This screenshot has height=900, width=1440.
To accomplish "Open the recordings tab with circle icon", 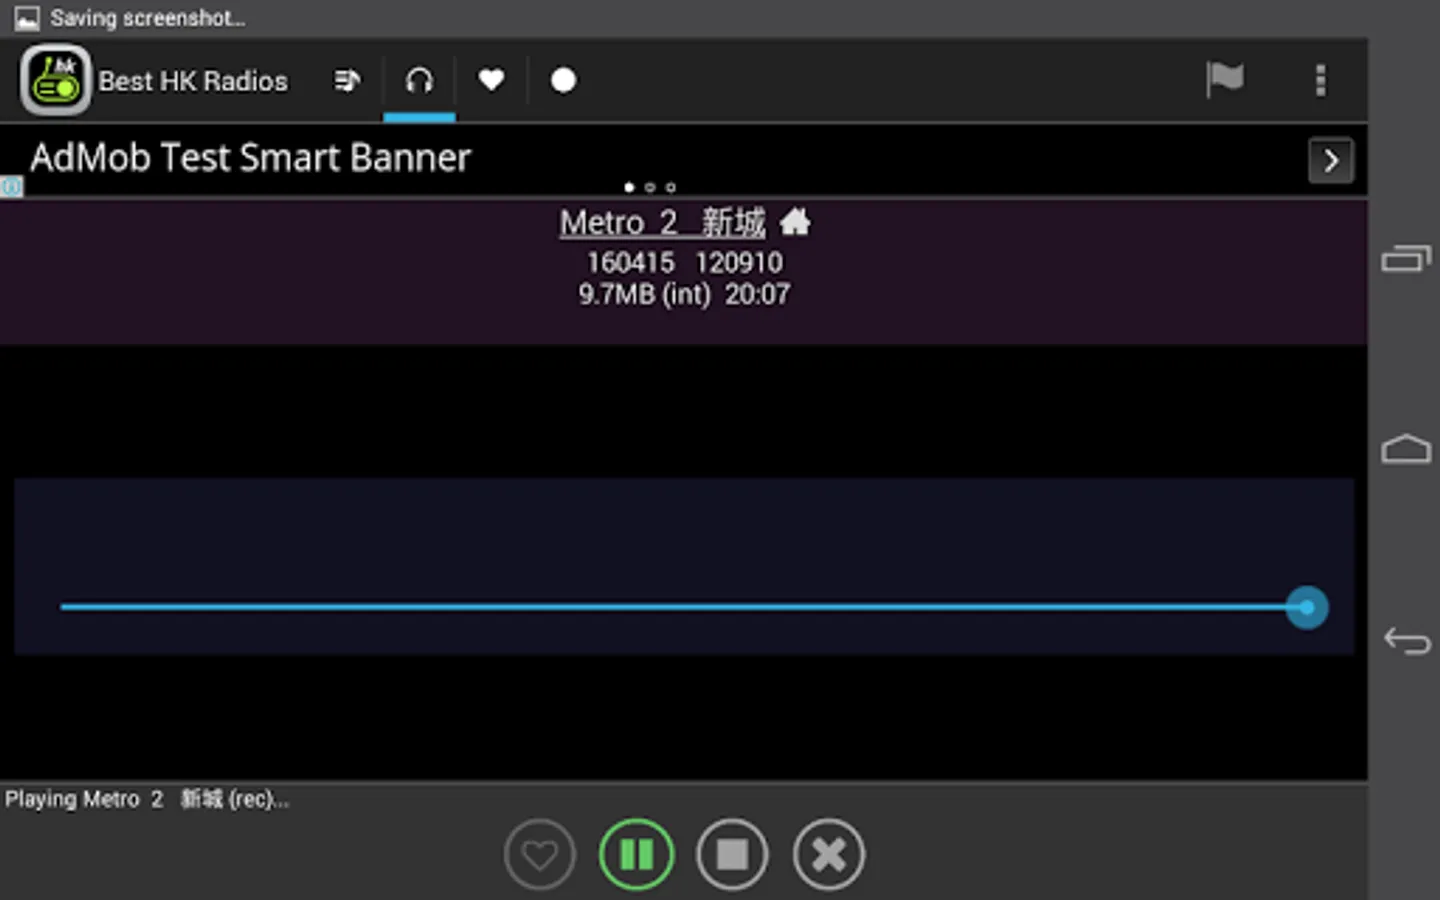I will (563, 80).
